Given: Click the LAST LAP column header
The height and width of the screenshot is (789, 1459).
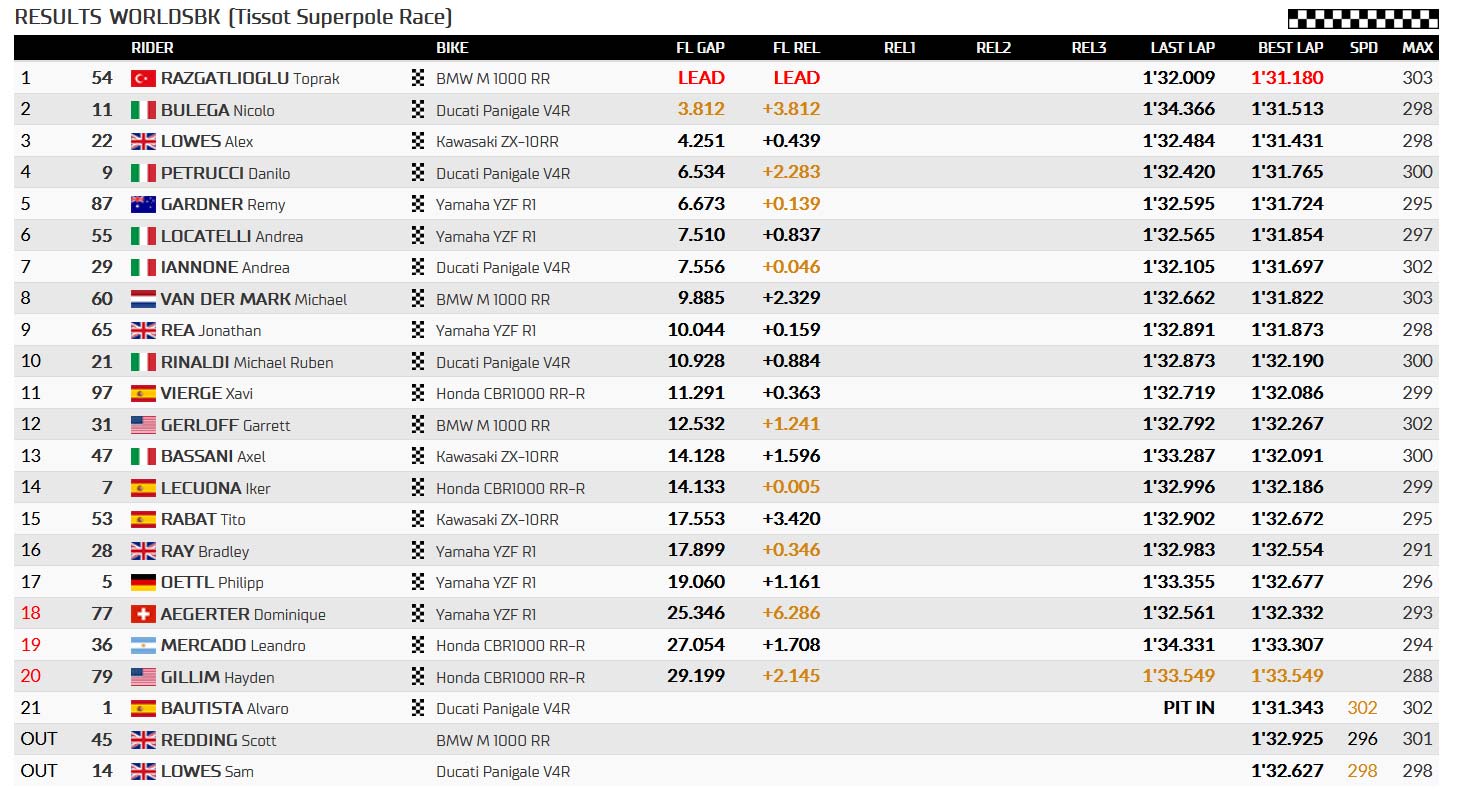Looking at the screenshot, I should click(1182, 47).
